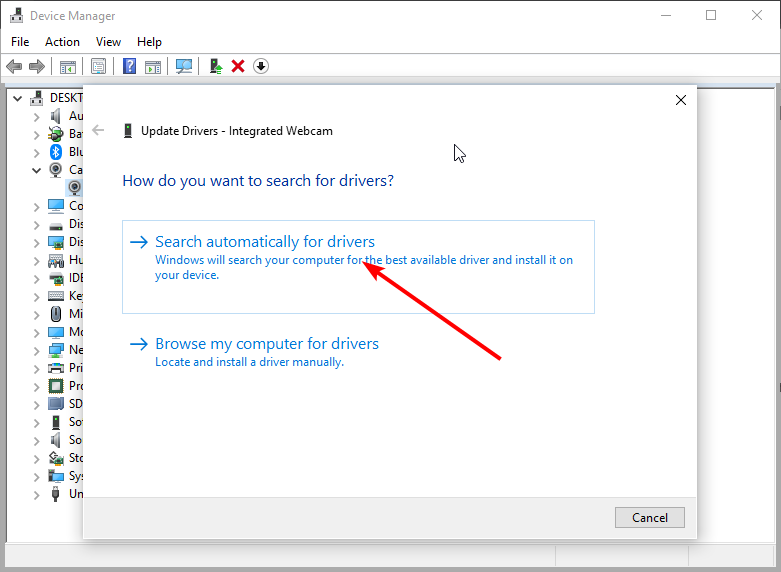This screenshot has width=781, height=572.
Task: Close the Update Drivers dialog with X
Action: click(x=681, y=100)
